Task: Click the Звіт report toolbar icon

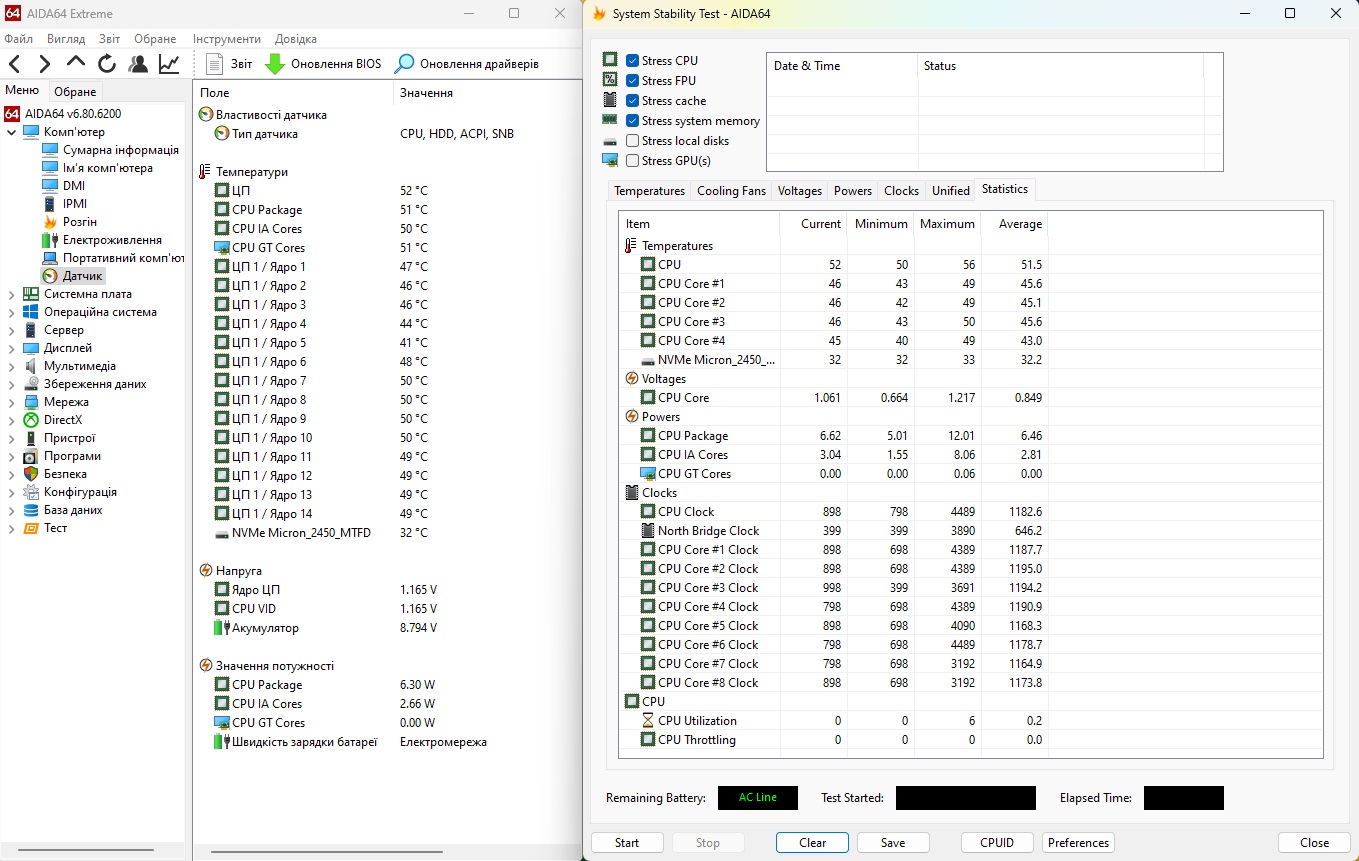Action: click(x=214, y=64)
